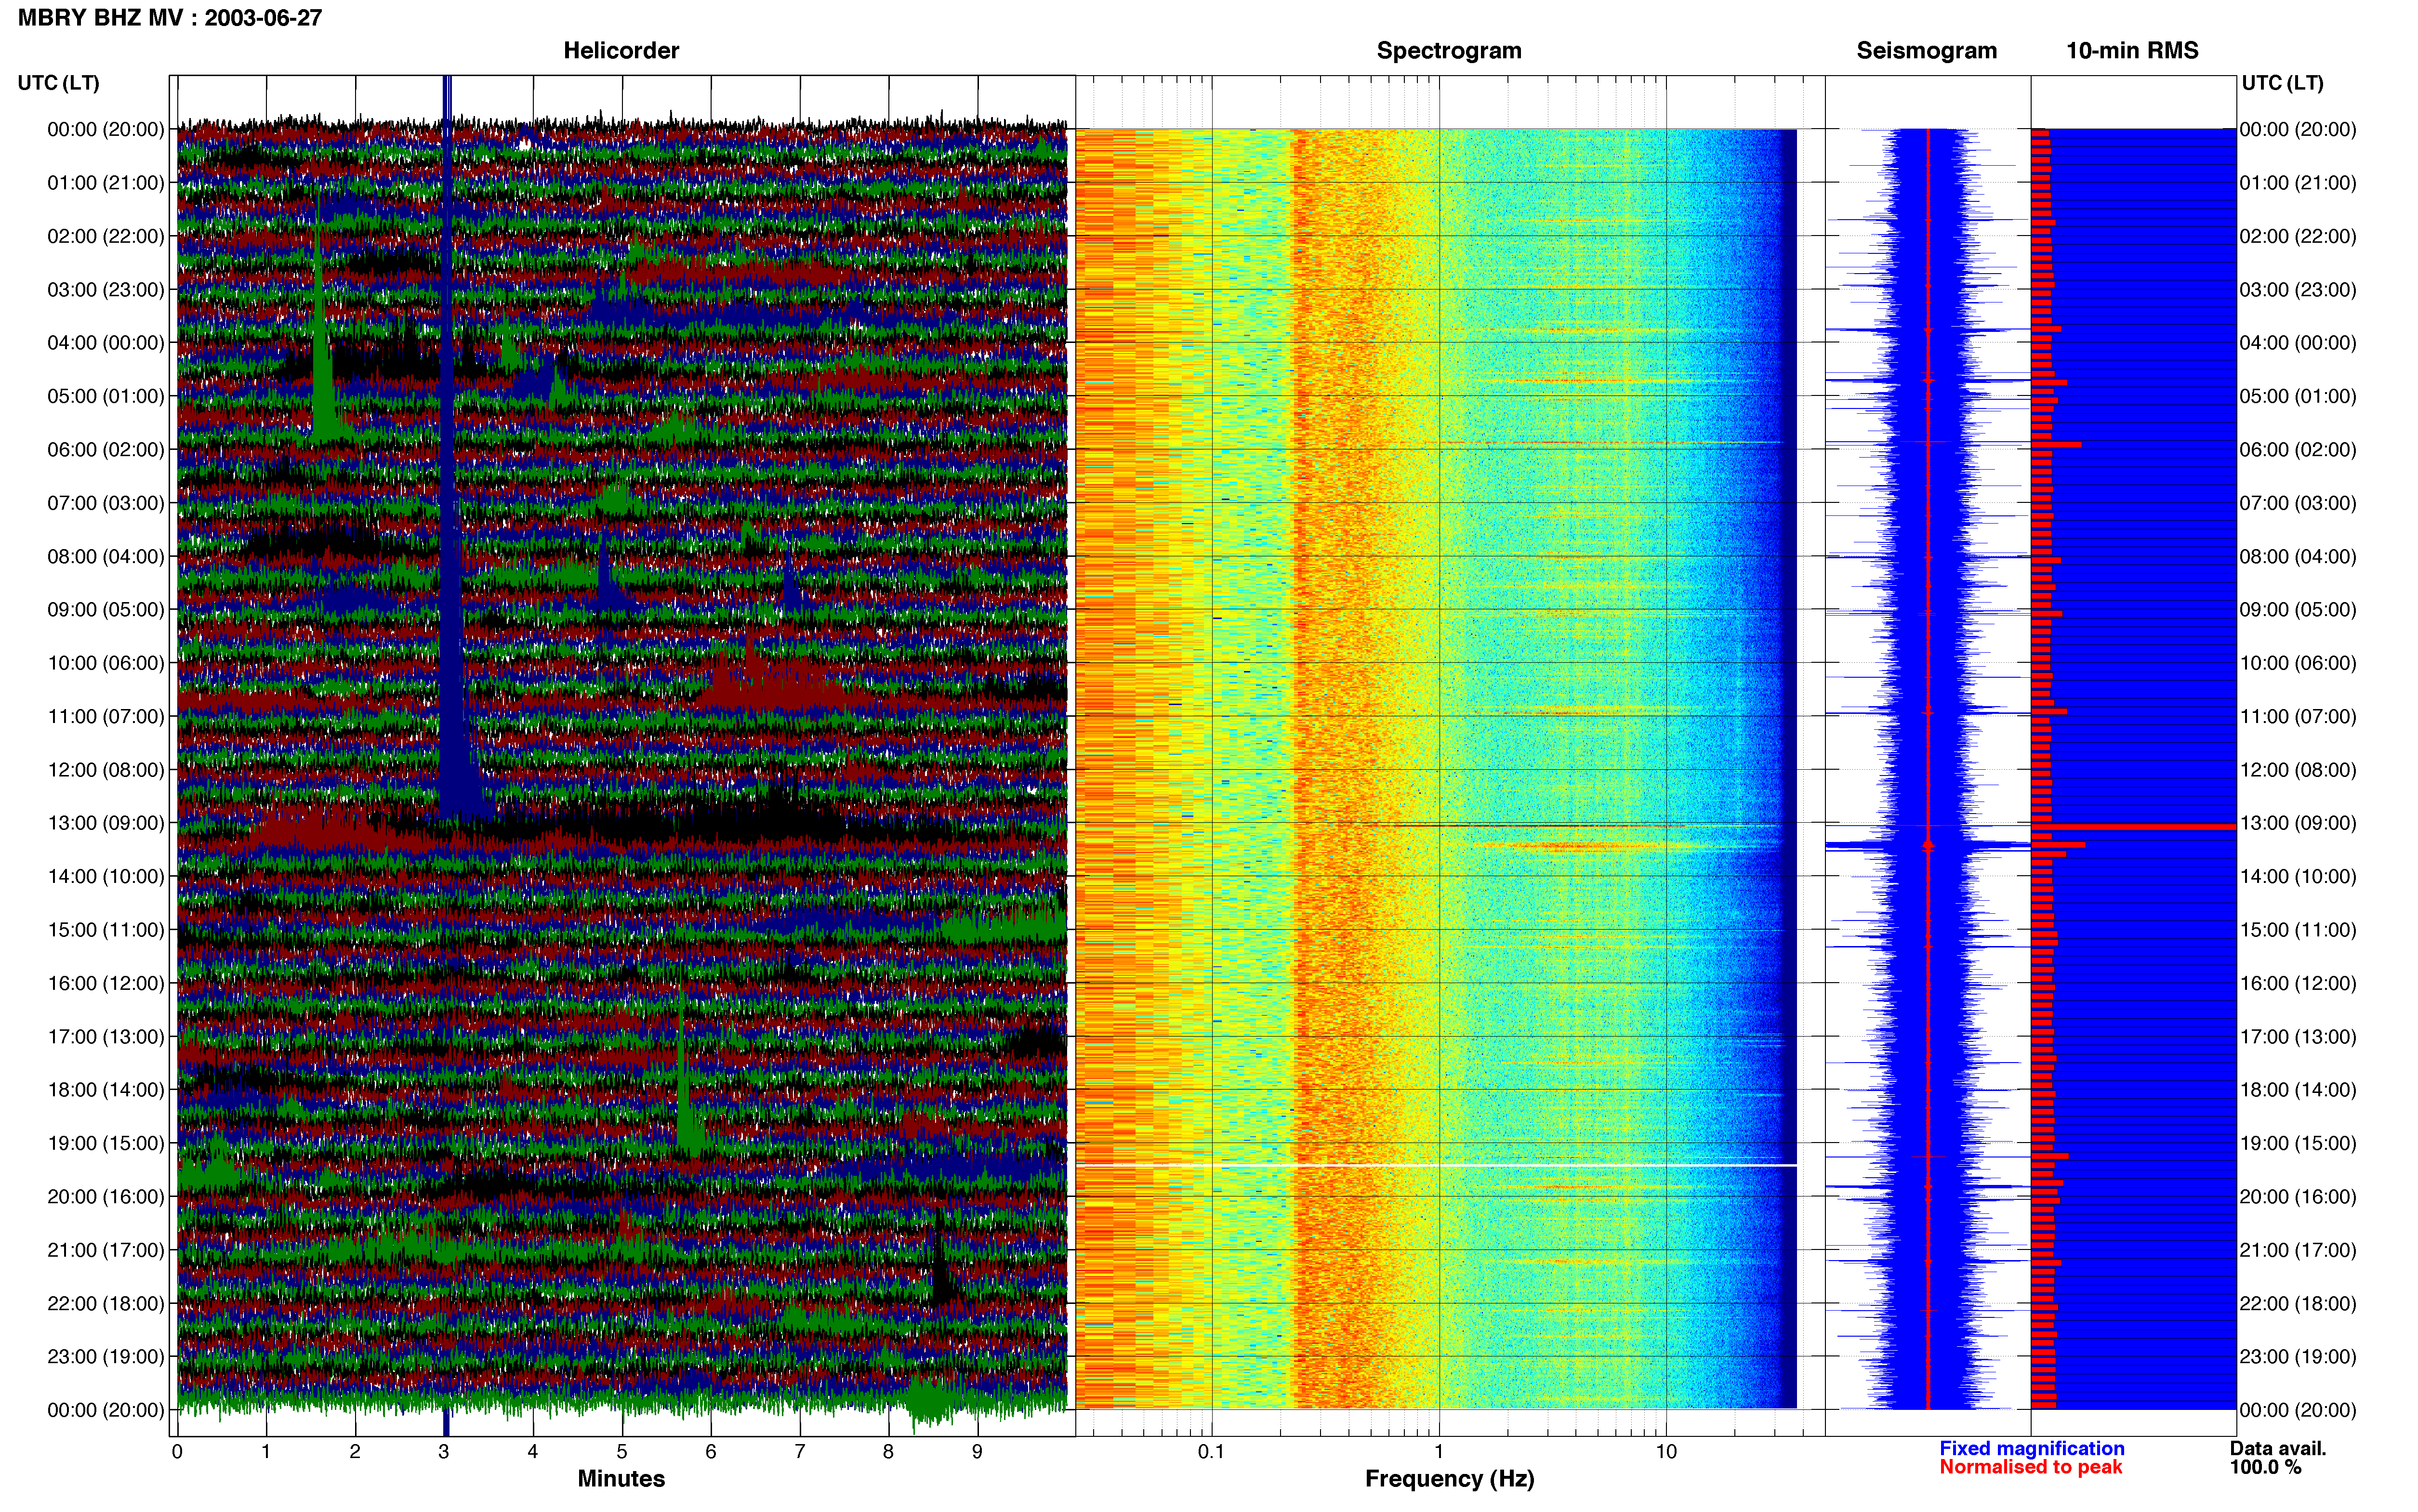2418x1512 pixels.
Task: Click the white data-gap line in the Spectrogram
Action: 1436,1165
